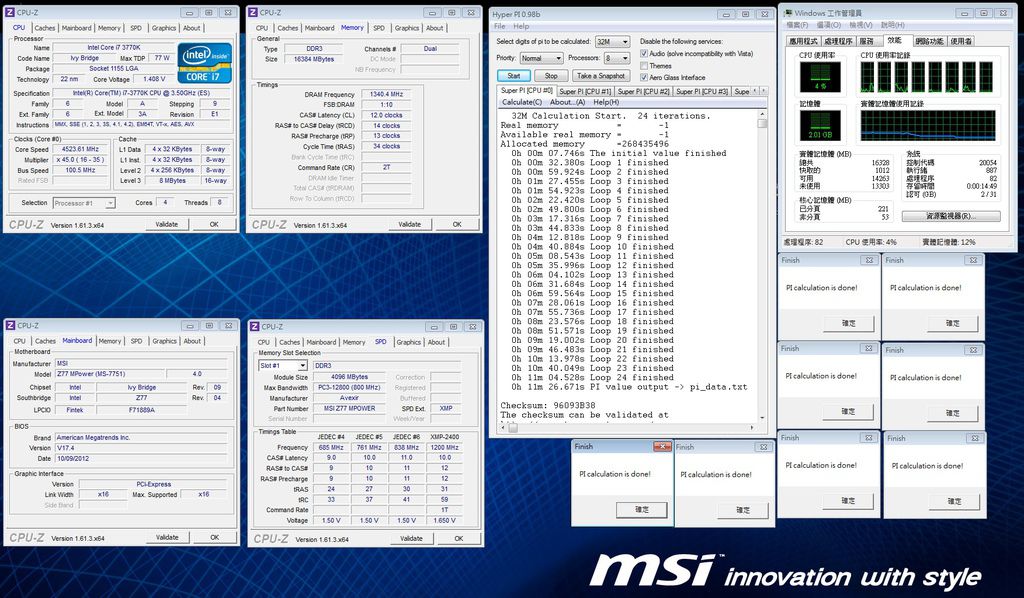Viewport: 1024px width, 598px height.
Task: Click the motherboard model 'Z77 MPower (MS-7751)'
Action: [x=109, y=374]
